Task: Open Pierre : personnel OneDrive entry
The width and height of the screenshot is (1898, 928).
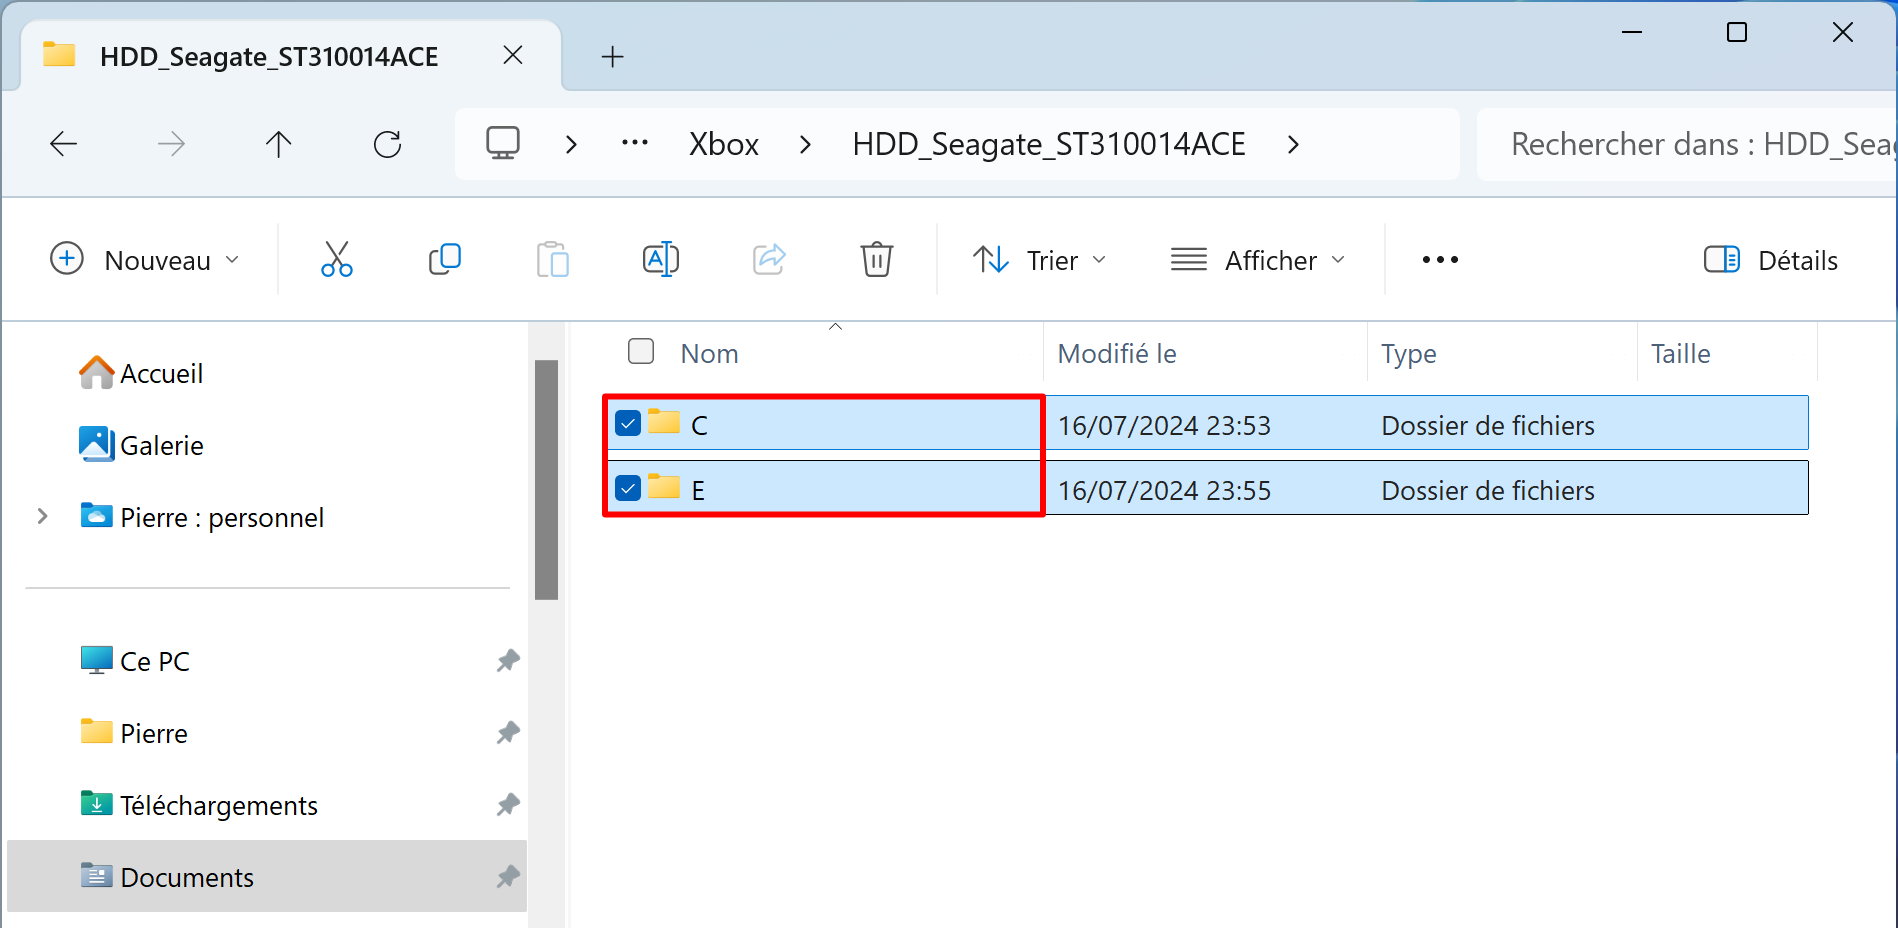Action: coord(202,517)
